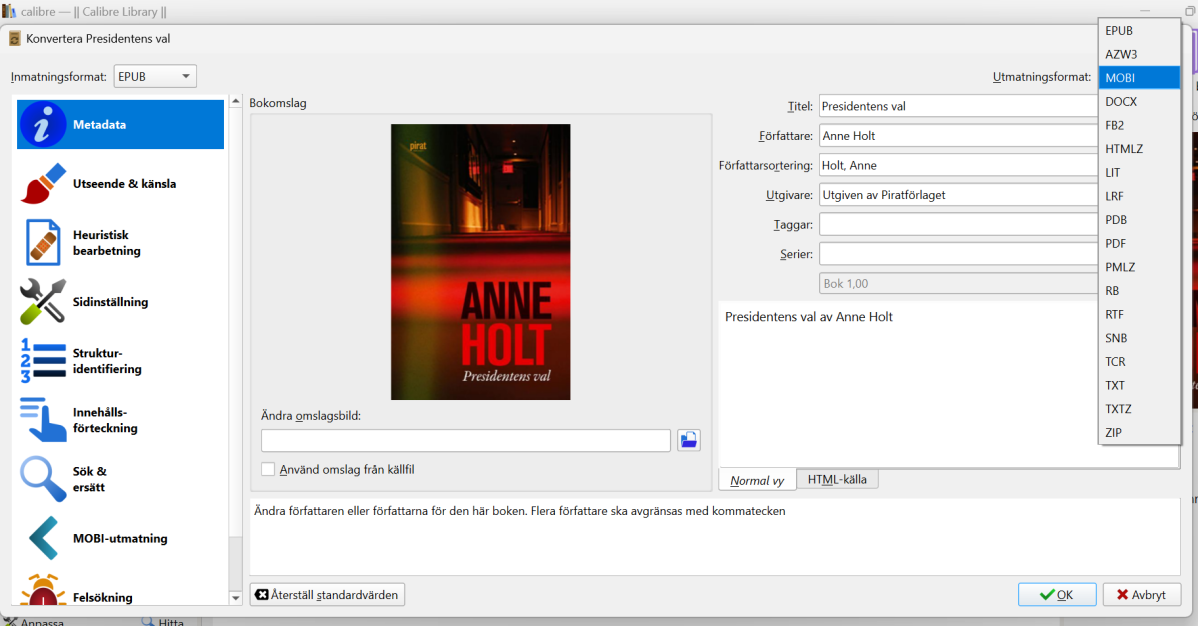1198x626 pixels.
Task: Click the Heuristisk bearbetning bandage icon
Action: tap(43, 242)
